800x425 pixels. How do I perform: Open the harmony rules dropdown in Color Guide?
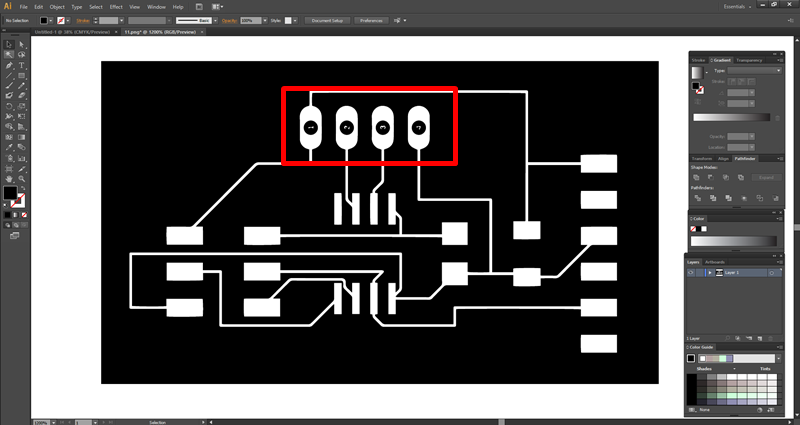778,359
